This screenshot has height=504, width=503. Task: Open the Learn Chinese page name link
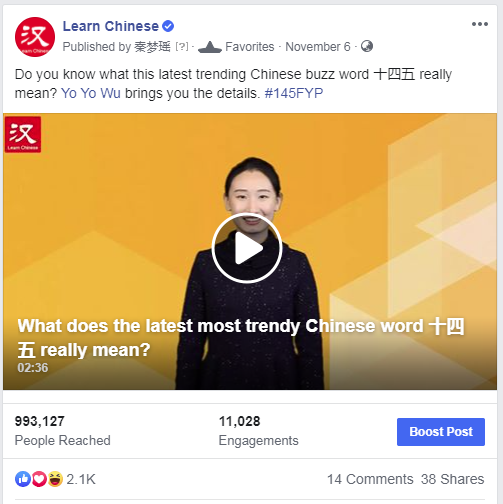(x=111, y=26)
